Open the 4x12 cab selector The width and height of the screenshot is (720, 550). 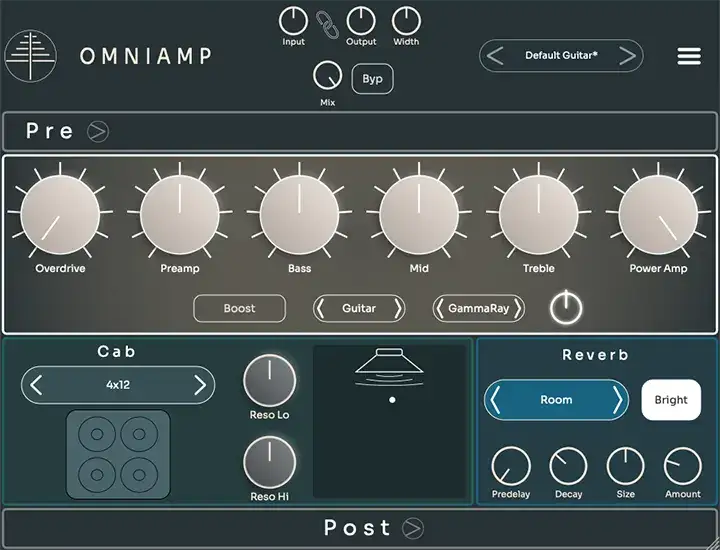118,385
